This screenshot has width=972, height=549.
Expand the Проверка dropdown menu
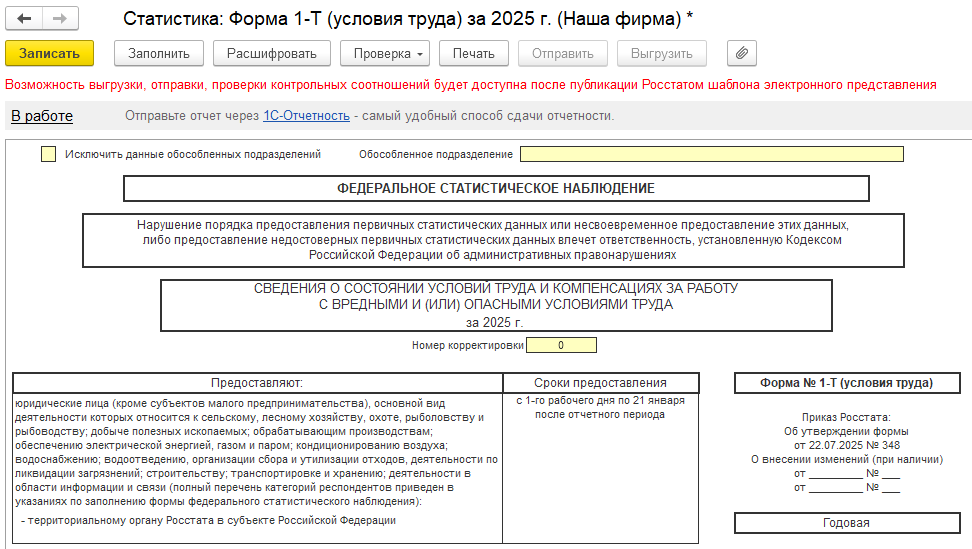point(384,53)
